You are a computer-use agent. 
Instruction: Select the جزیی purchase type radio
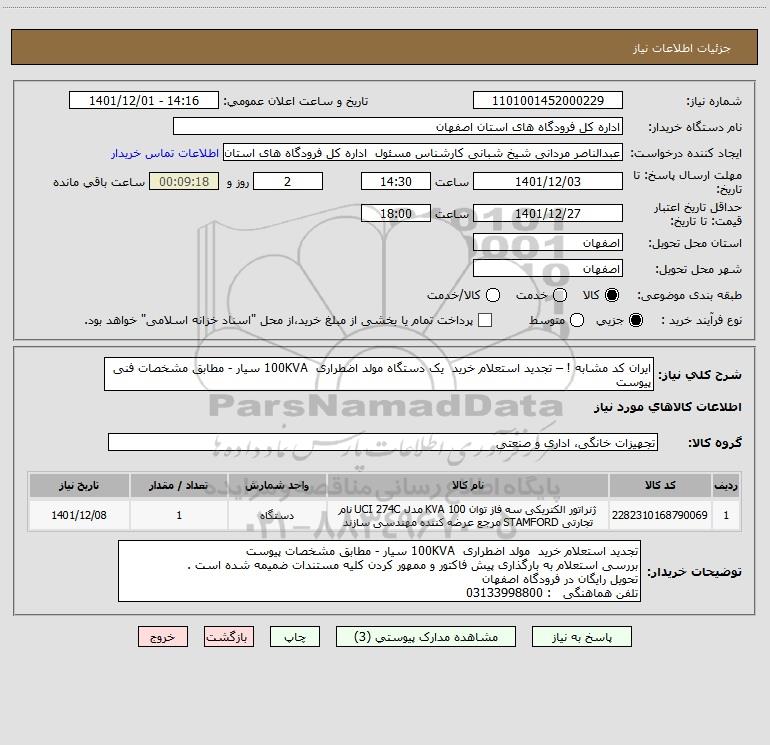click(x=635, y=320)
